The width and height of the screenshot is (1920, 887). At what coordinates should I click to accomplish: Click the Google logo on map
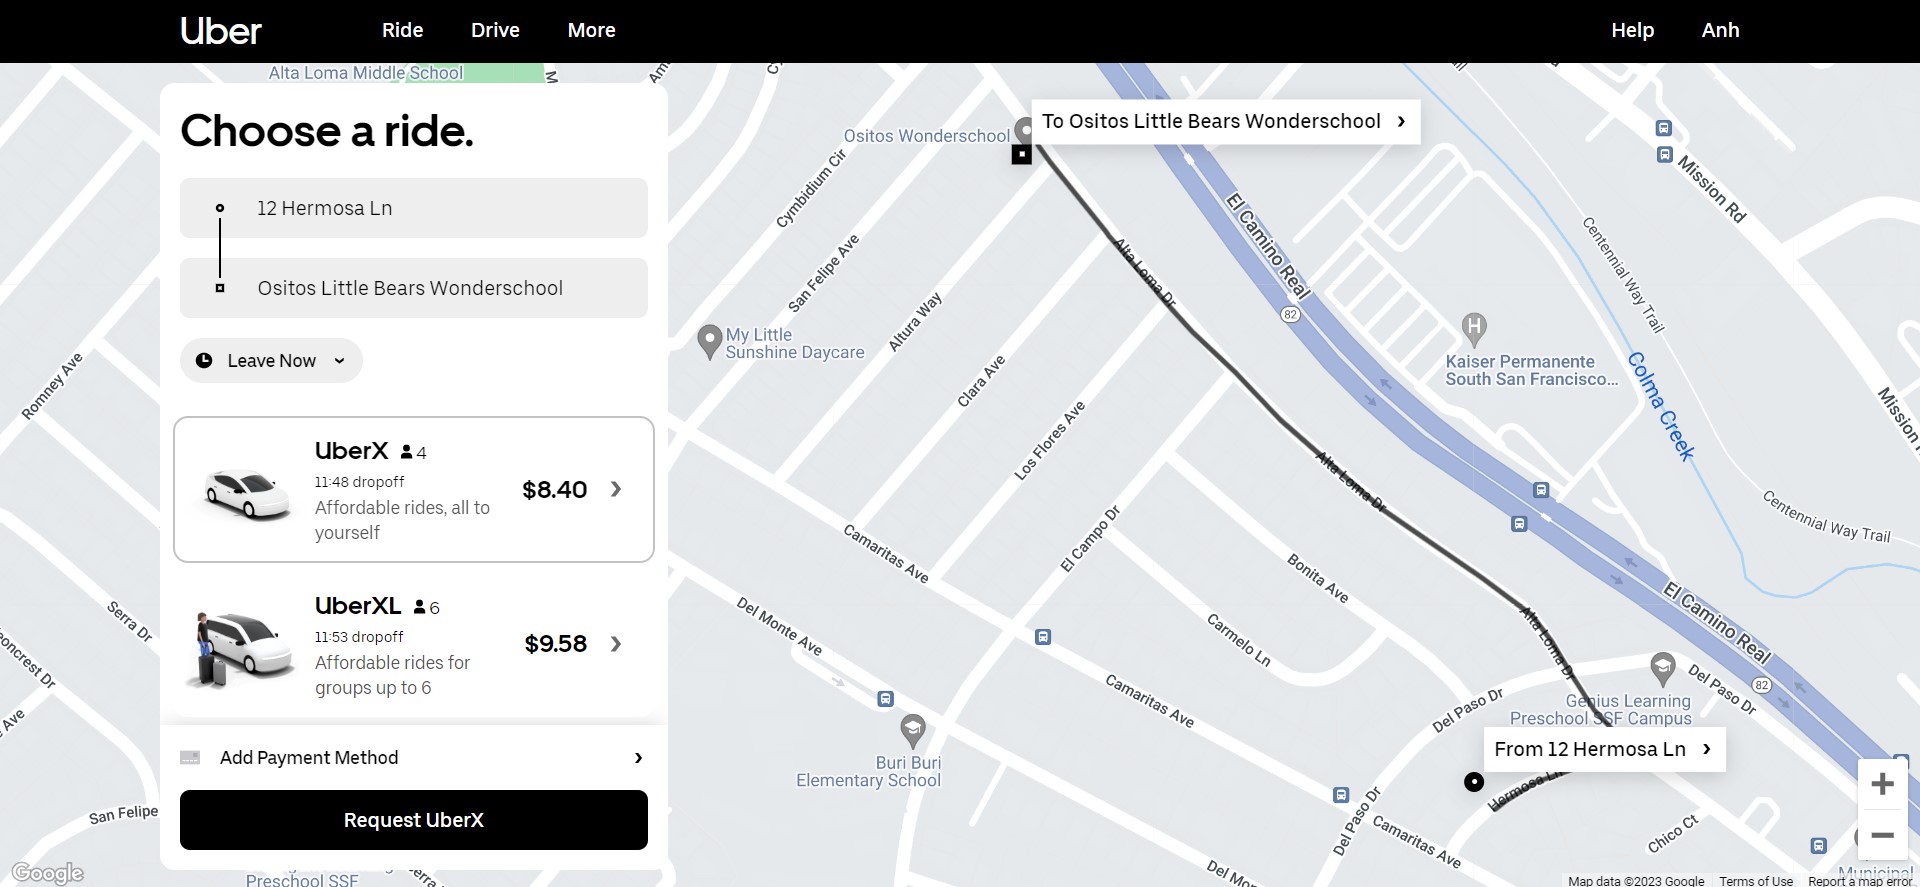pyautogui.click(x=48, y=873)
